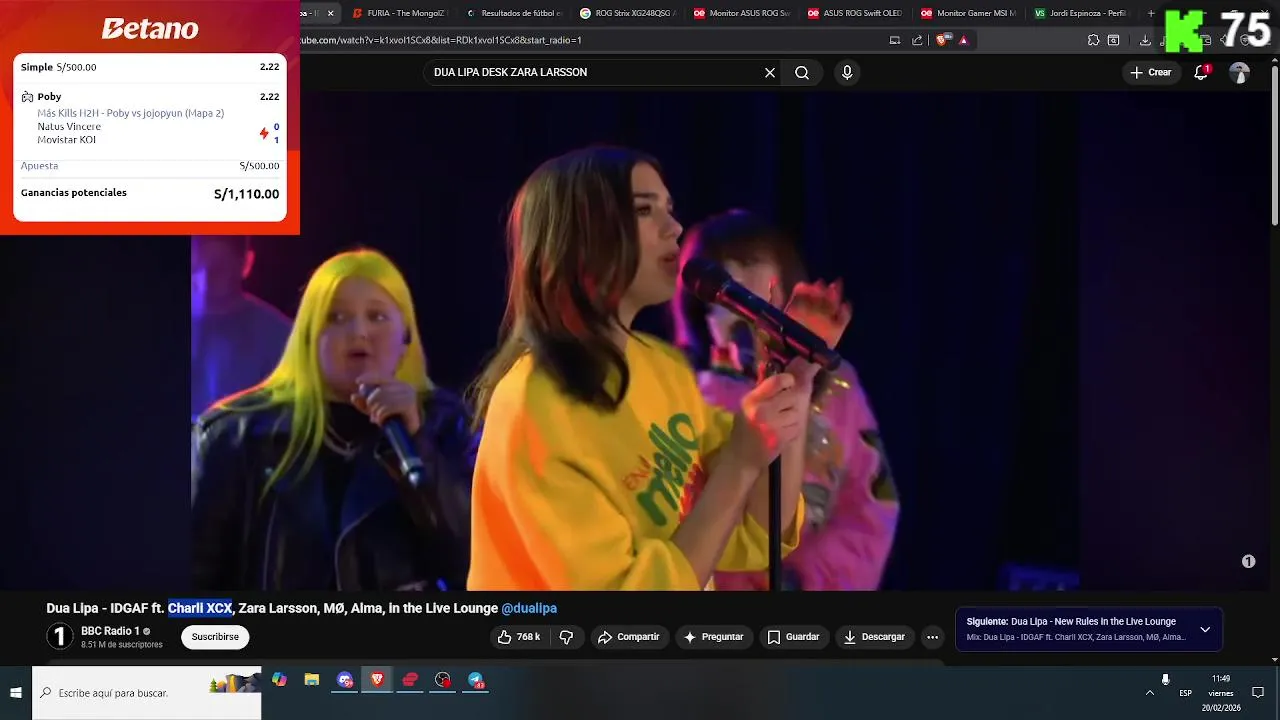Save the video with Guardar
Image resolution: width=1280 pixels, height=720 pixels.
coord(793,637)
